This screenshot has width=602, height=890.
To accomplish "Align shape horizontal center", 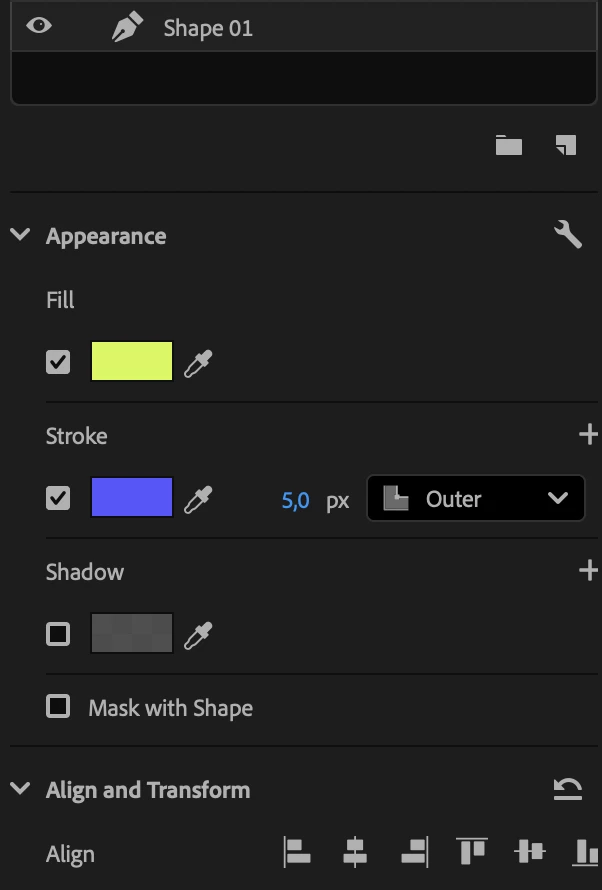I will pos(355,853).
